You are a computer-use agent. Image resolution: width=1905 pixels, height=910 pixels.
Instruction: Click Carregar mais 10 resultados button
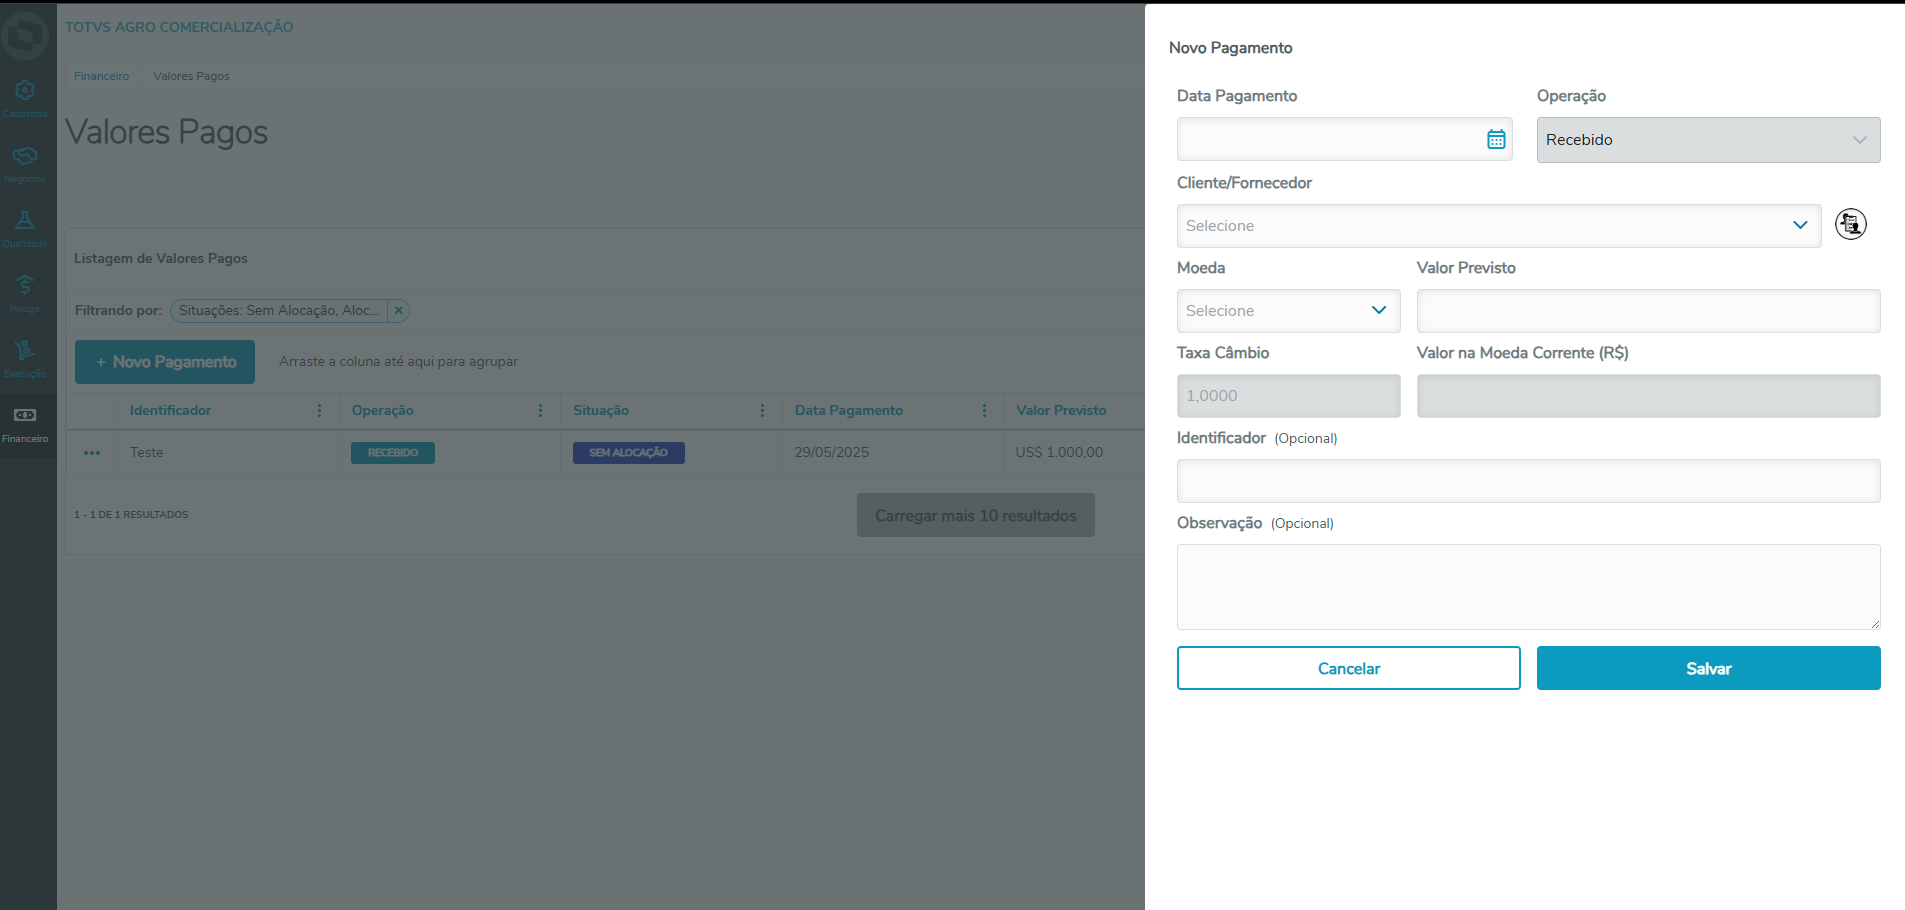point(975,515)
